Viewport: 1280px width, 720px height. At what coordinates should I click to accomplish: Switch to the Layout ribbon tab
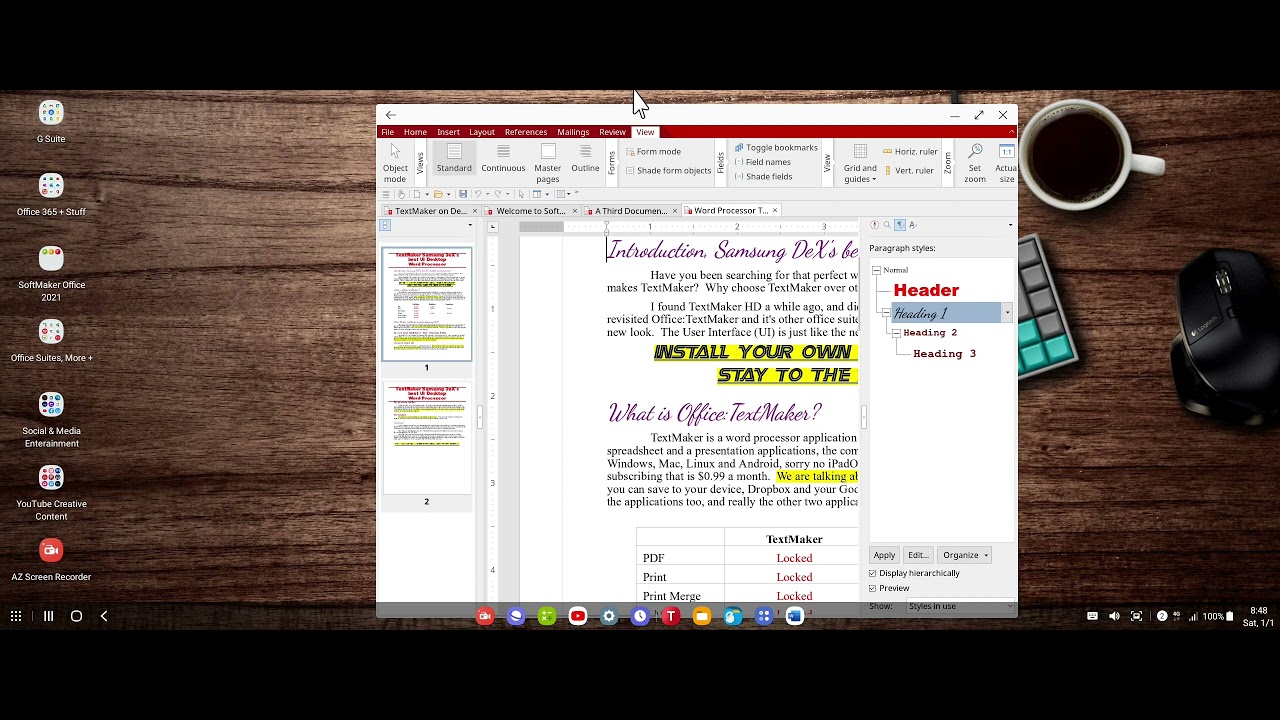pos(482,132)
